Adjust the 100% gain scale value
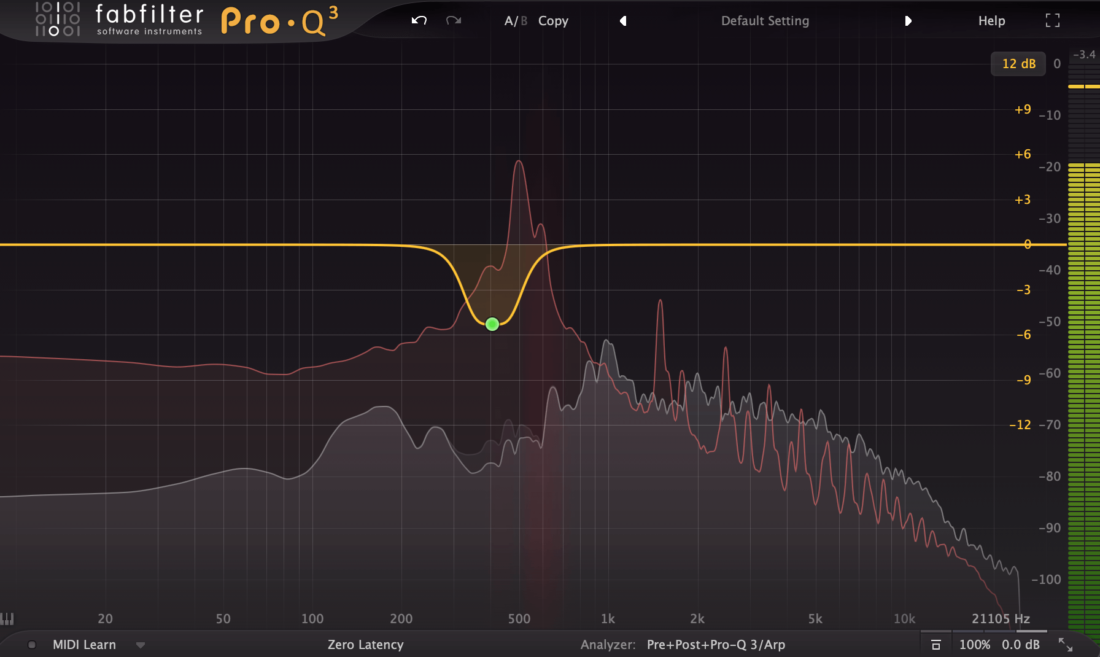Screen dimensions: 1100x657 click(974, 644)
